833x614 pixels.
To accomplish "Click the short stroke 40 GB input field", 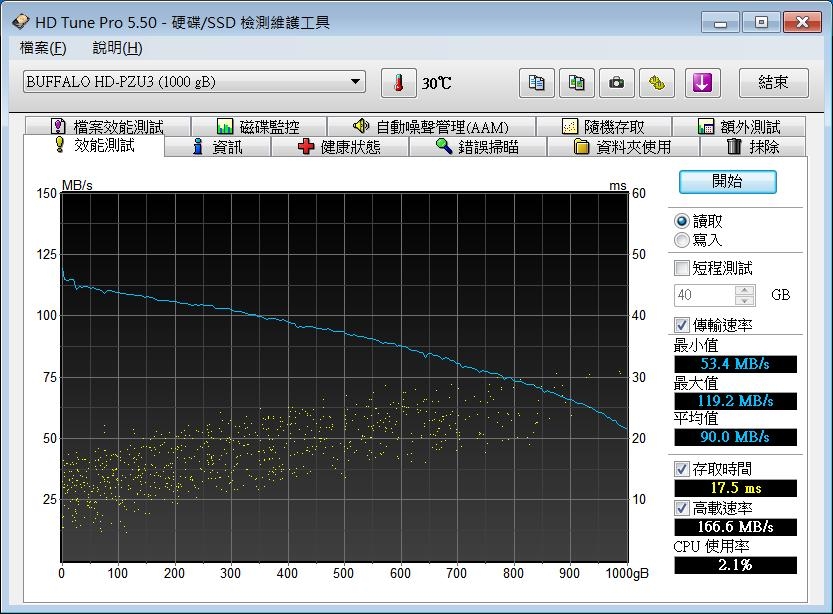I will 705,295.
